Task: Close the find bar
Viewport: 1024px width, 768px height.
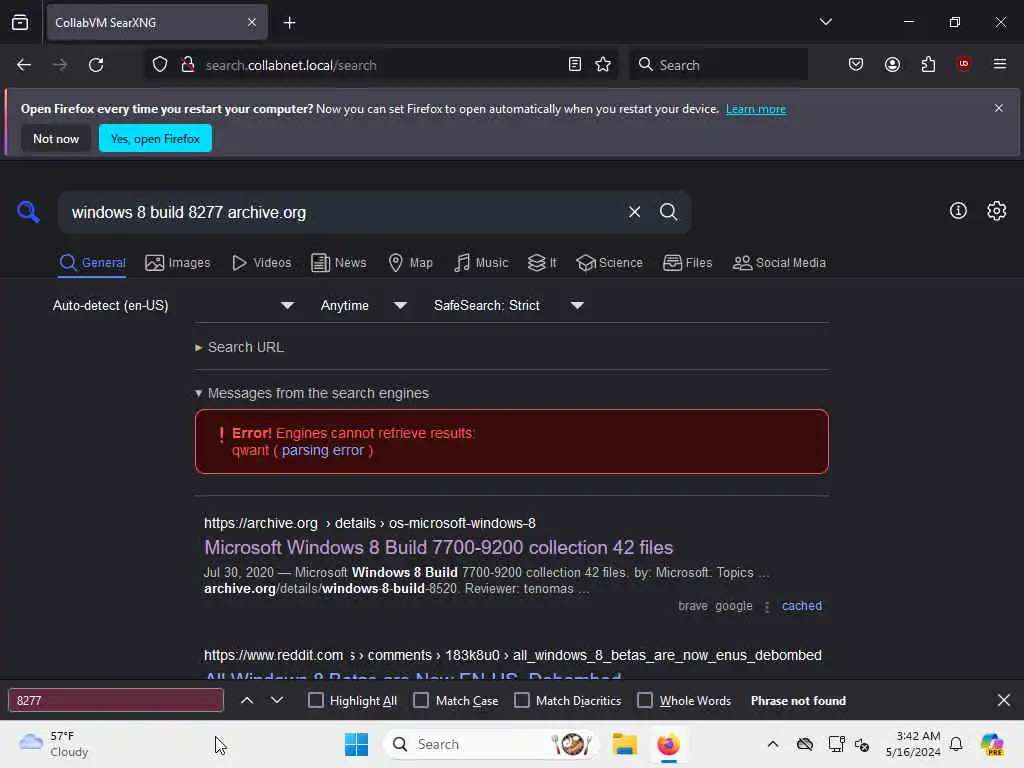Action: tap(1003, 700)
